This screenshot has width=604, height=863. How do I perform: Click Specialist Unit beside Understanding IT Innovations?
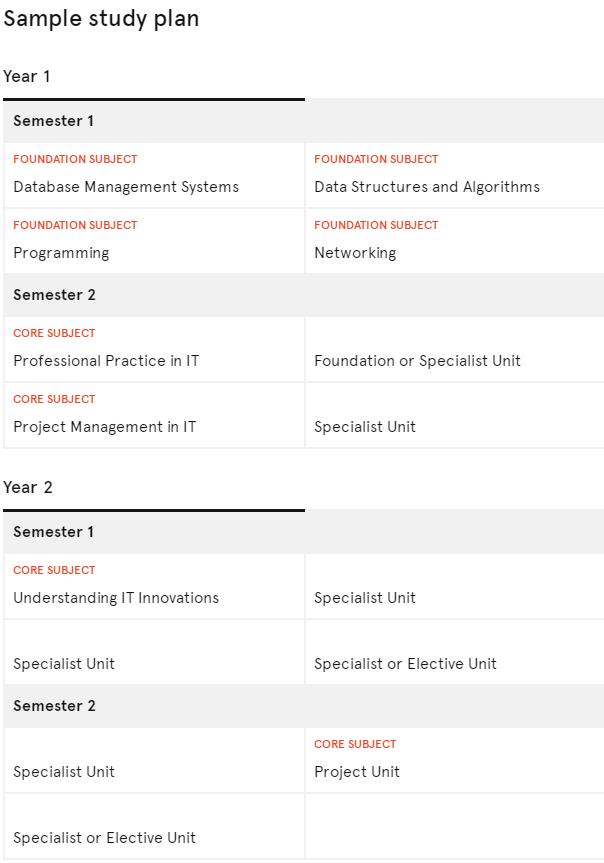click(365, 598)
